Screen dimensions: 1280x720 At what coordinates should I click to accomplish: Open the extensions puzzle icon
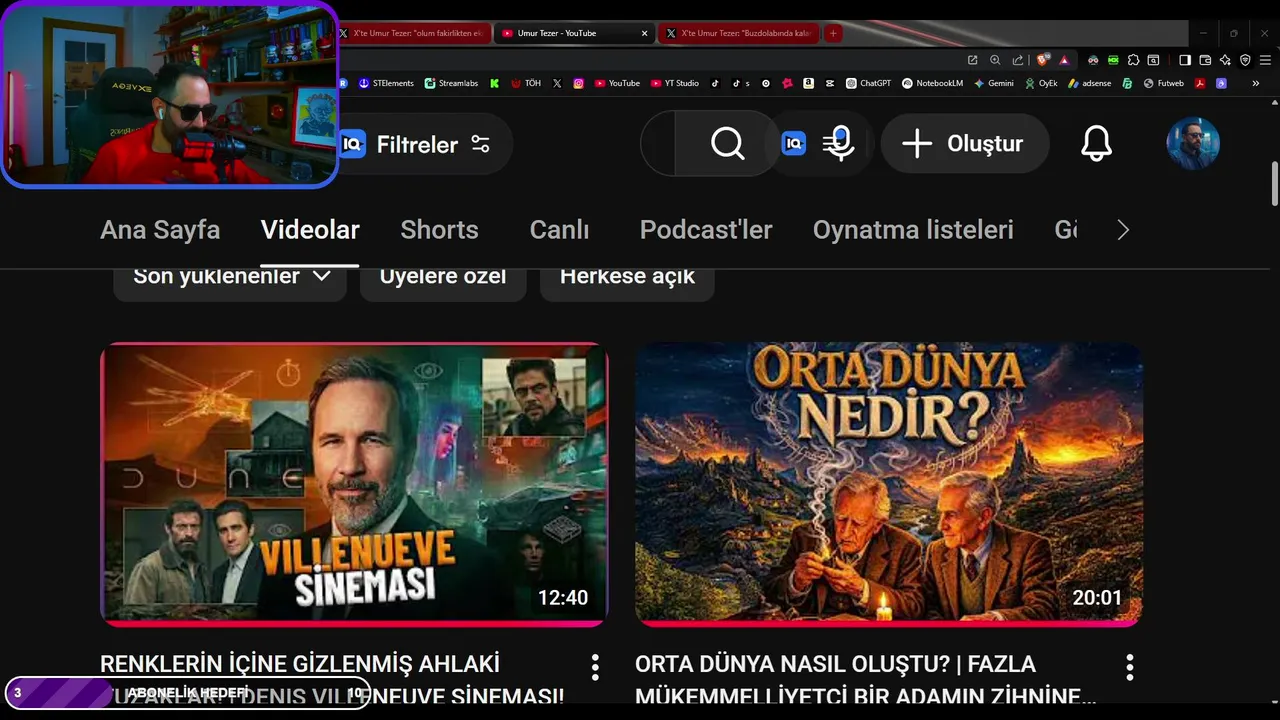pyautogui.click(x=1133, y=60)
